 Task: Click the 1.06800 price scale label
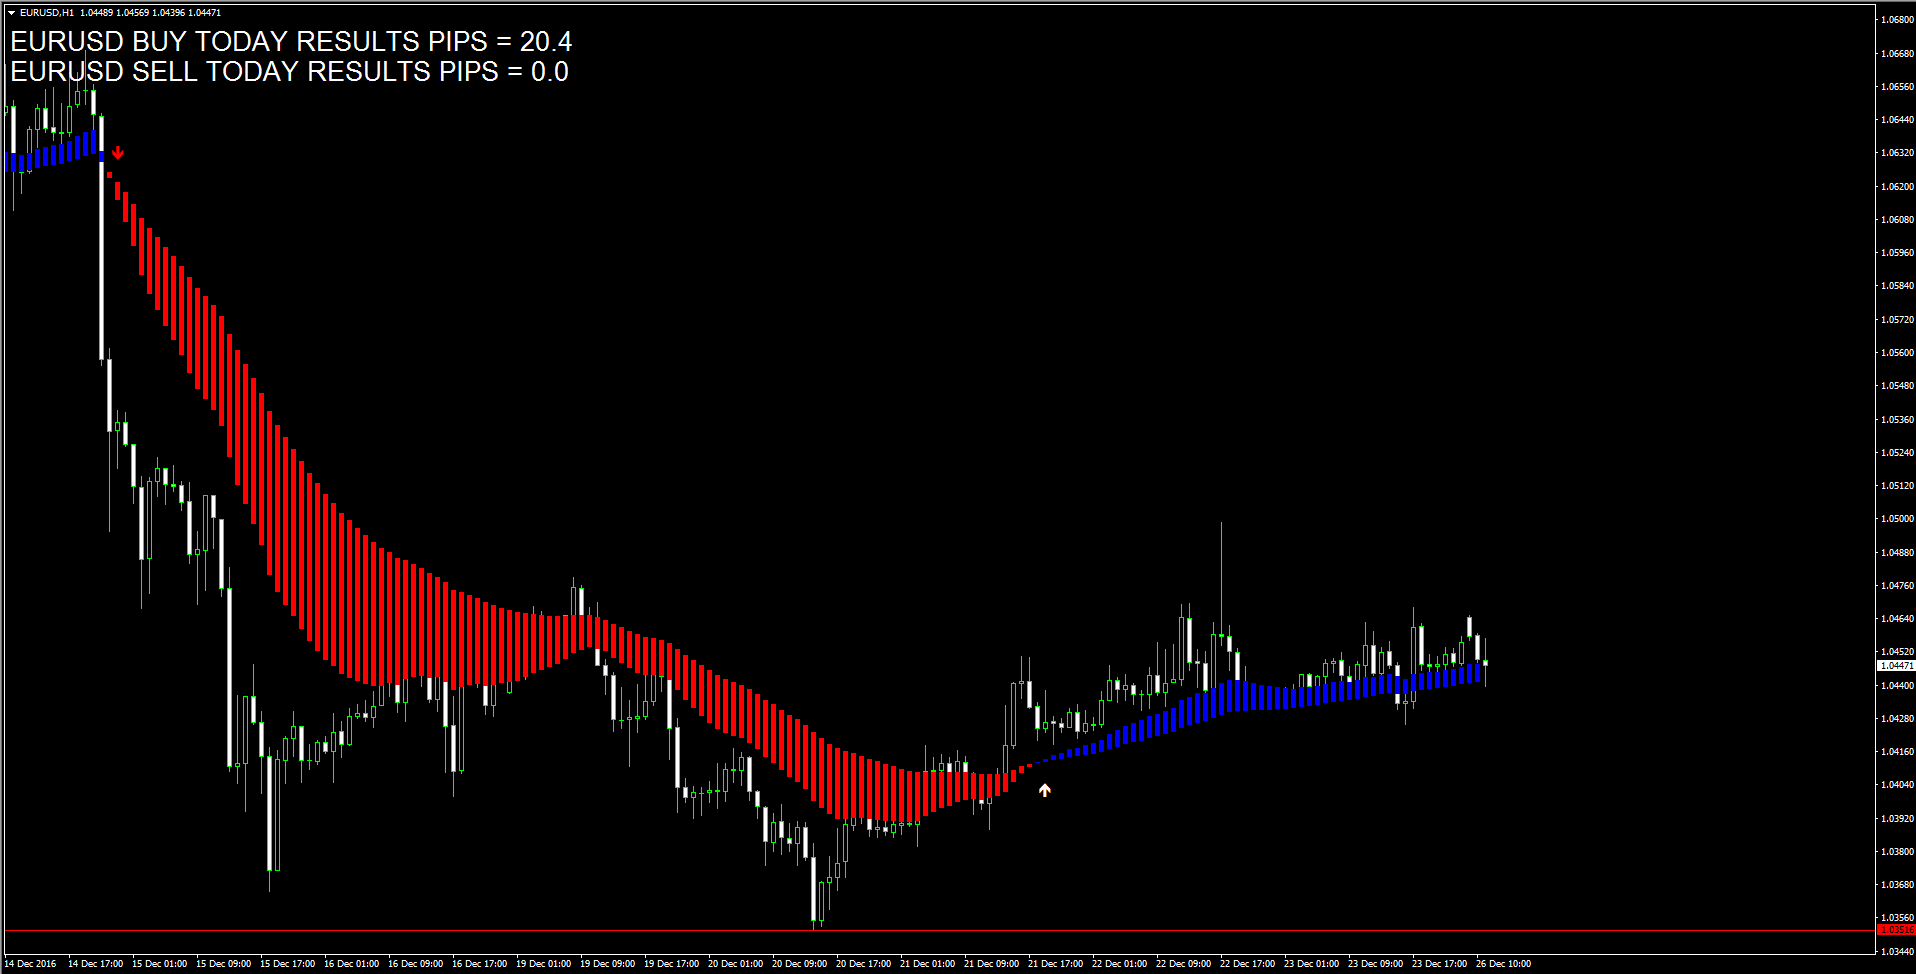(x=1897, y=20)
